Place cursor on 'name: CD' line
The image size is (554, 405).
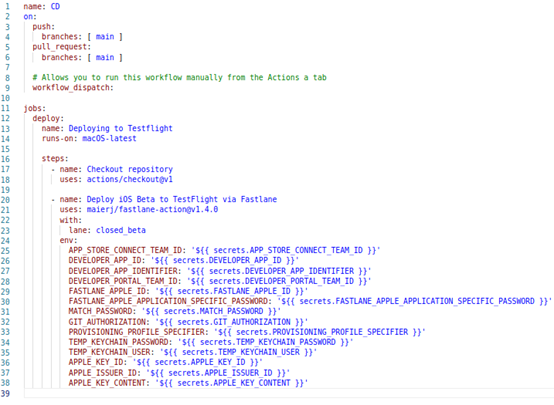coord(42,6)
